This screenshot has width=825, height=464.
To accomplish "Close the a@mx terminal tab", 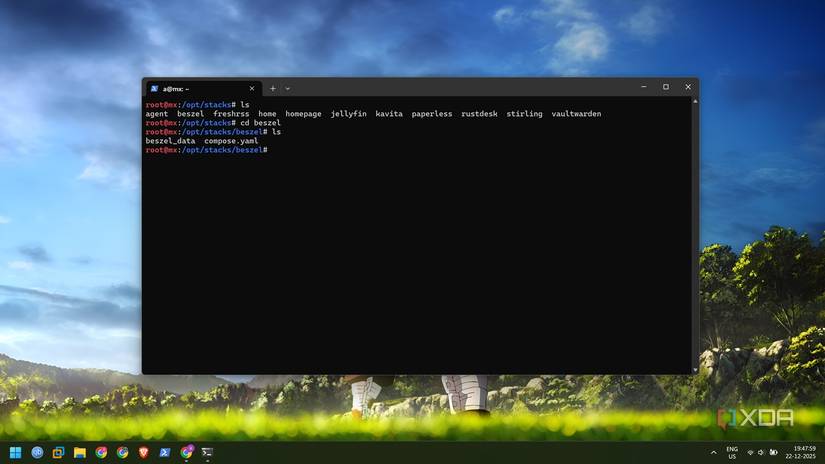I will pyautogui.click(x=252, y=89).
